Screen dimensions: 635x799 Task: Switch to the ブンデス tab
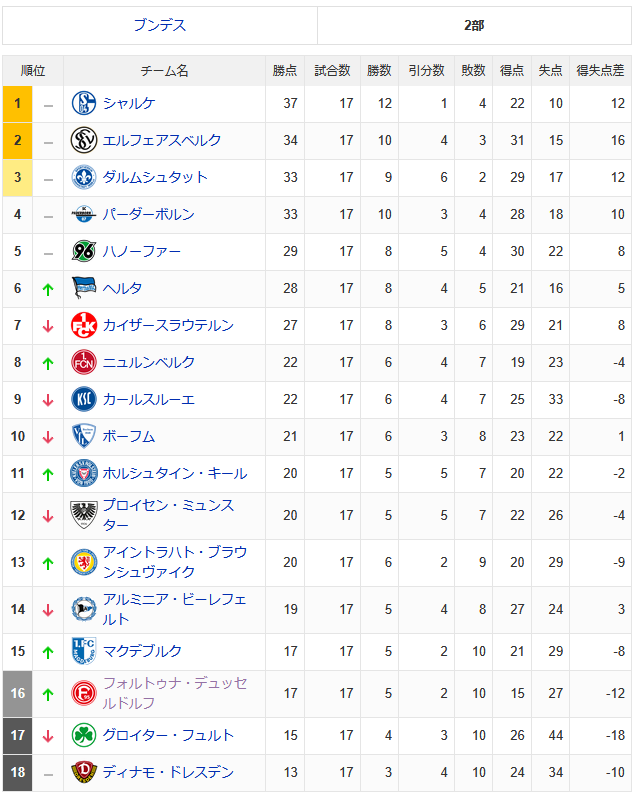point(160,25)
